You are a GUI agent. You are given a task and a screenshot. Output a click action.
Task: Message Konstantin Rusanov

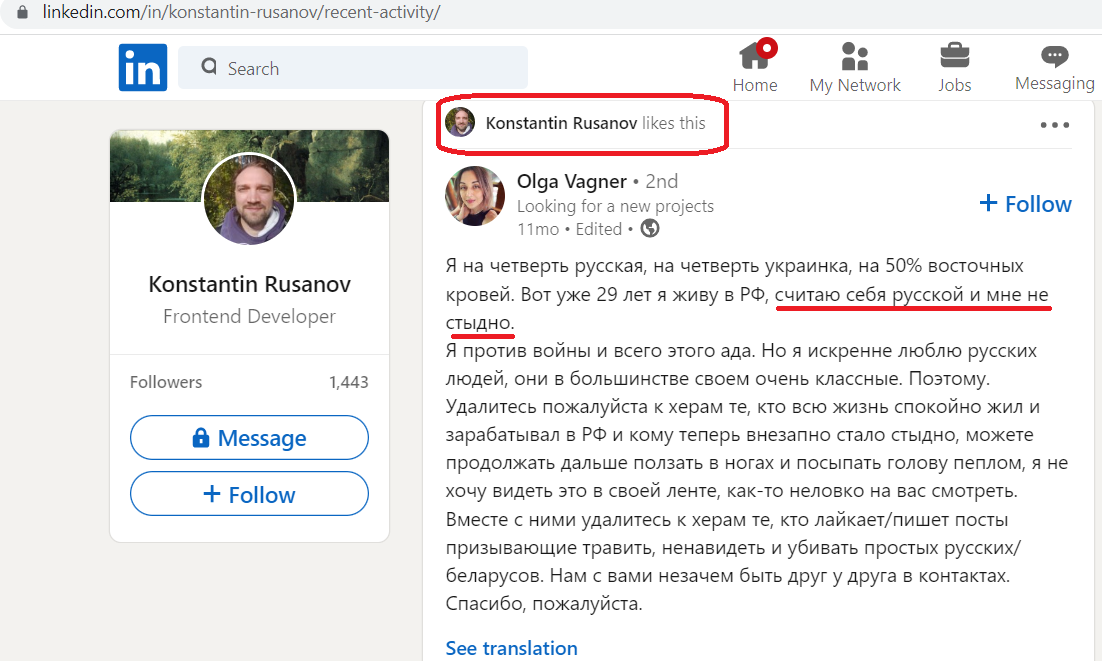pyautogui.click(x=249, y=438)
